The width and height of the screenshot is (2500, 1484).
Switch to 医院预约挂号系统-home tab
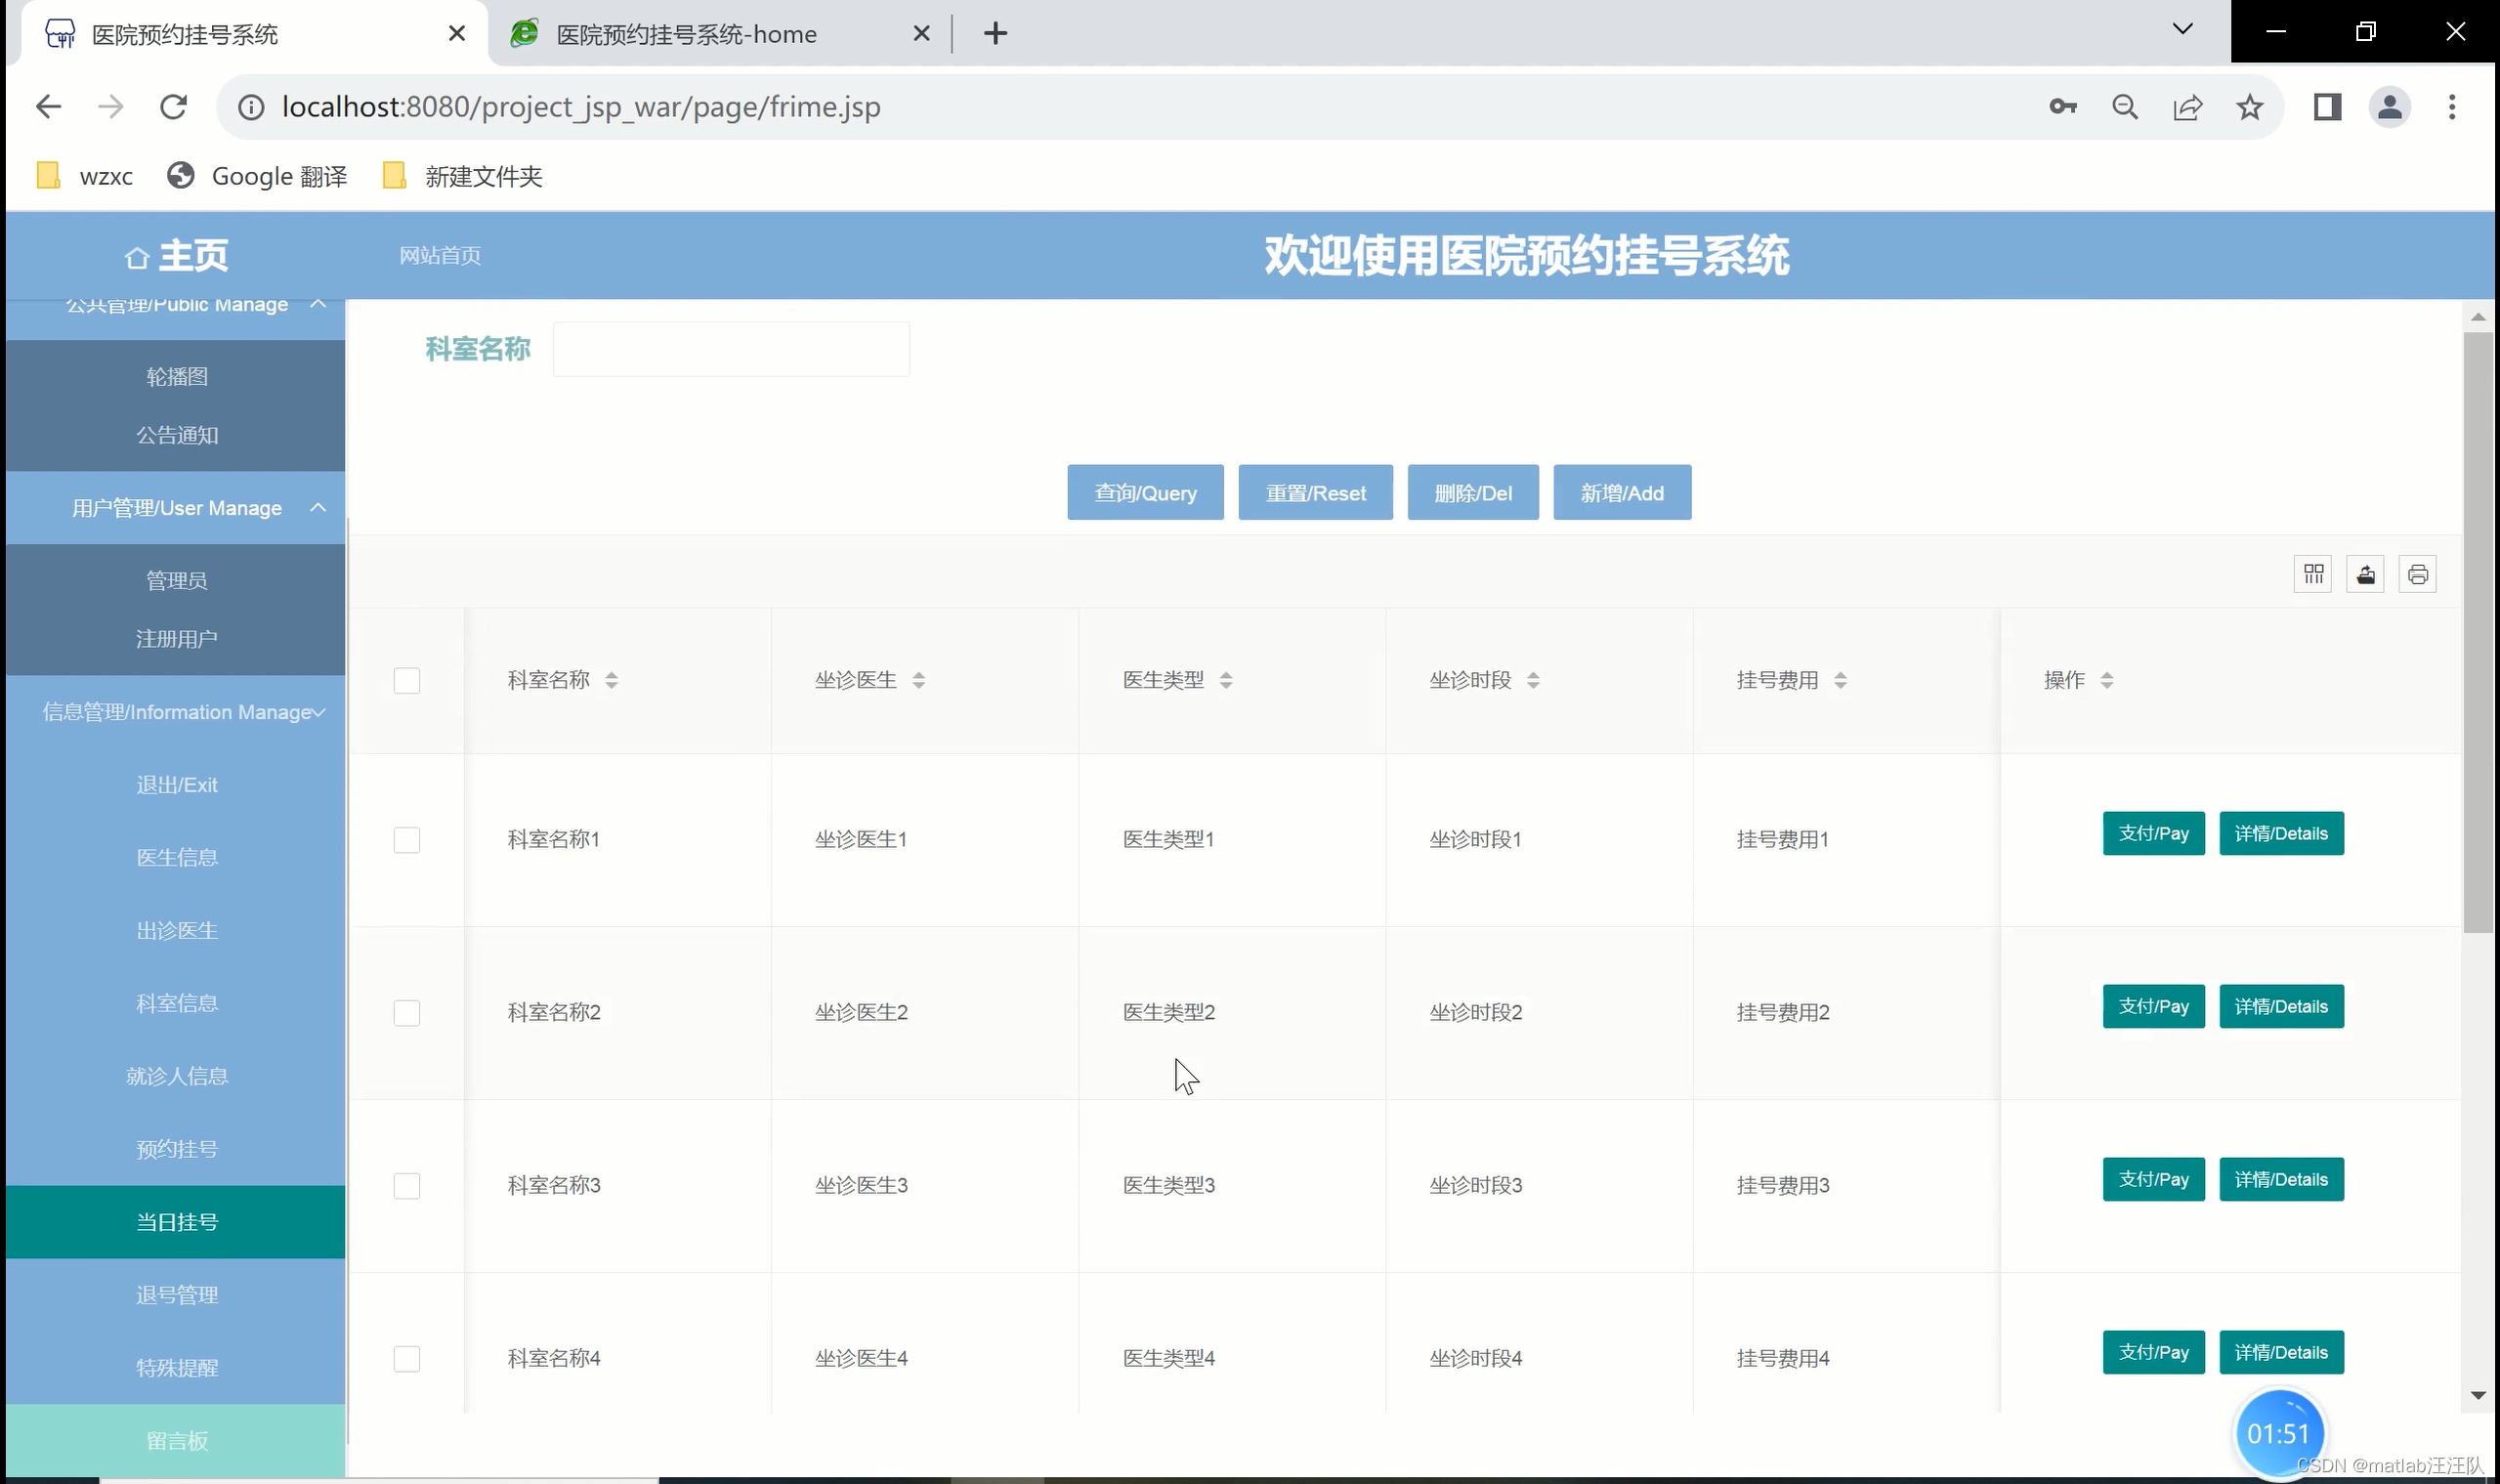(686, 35)
